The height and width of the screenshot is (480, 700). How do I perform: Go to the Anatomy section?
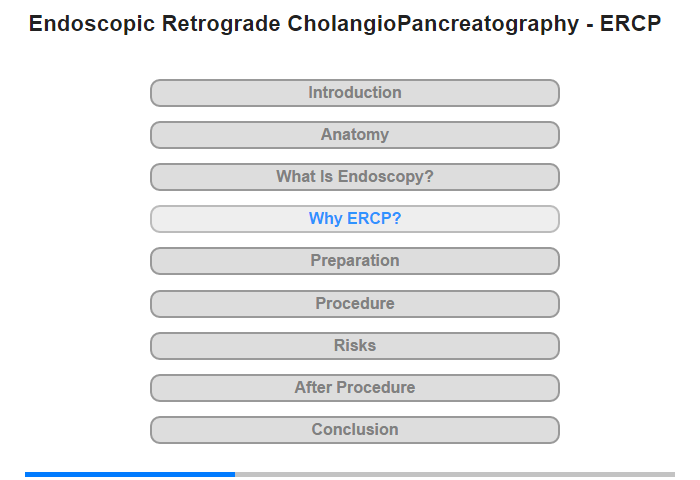tap(354, 135)
